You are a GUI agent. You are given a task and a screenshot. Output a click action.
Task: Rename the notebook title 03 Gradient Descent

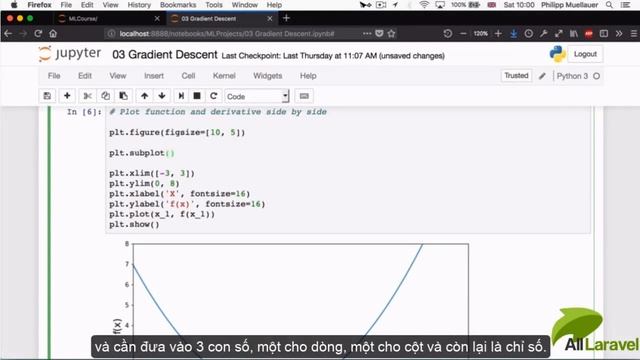pyautogui.click(x=164, y=55)
